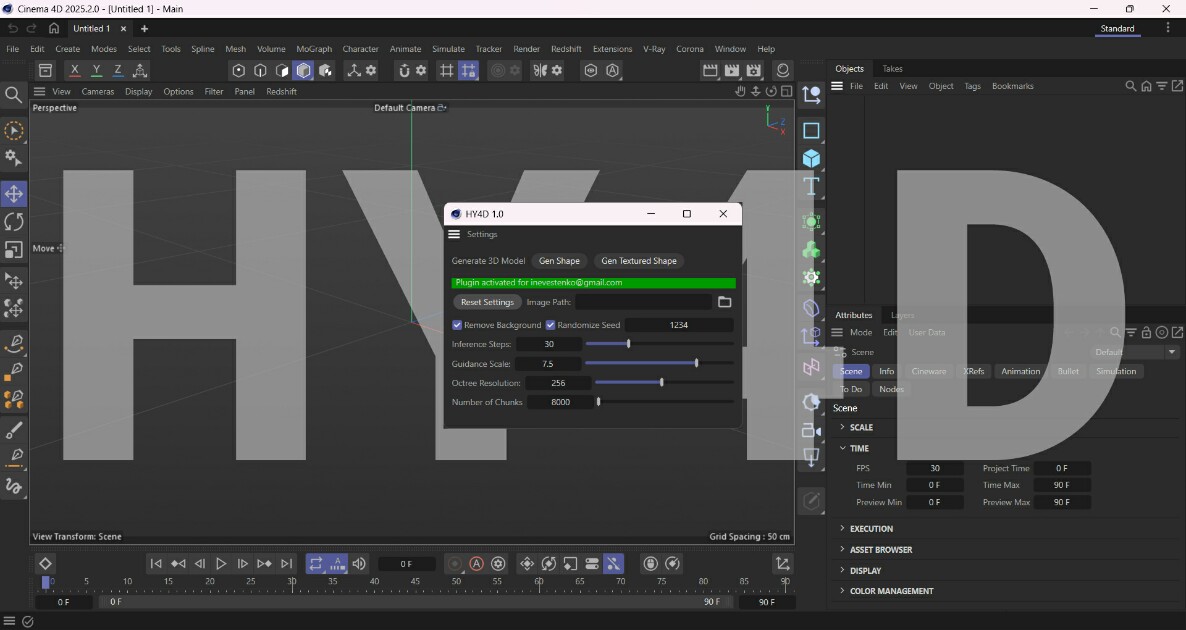The width and height of the screenshot is (1186, 630).
Task: Select the Move tool in left toolbar
Action: coord(14,194)
